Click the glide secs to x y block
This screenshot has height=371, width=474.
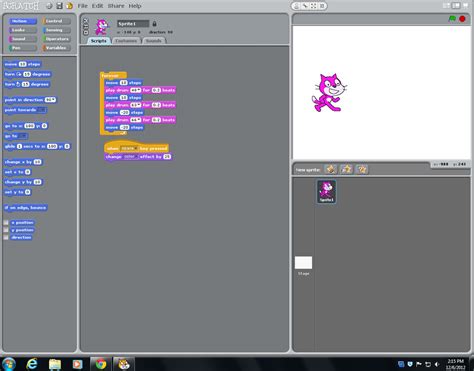[37, 146]
